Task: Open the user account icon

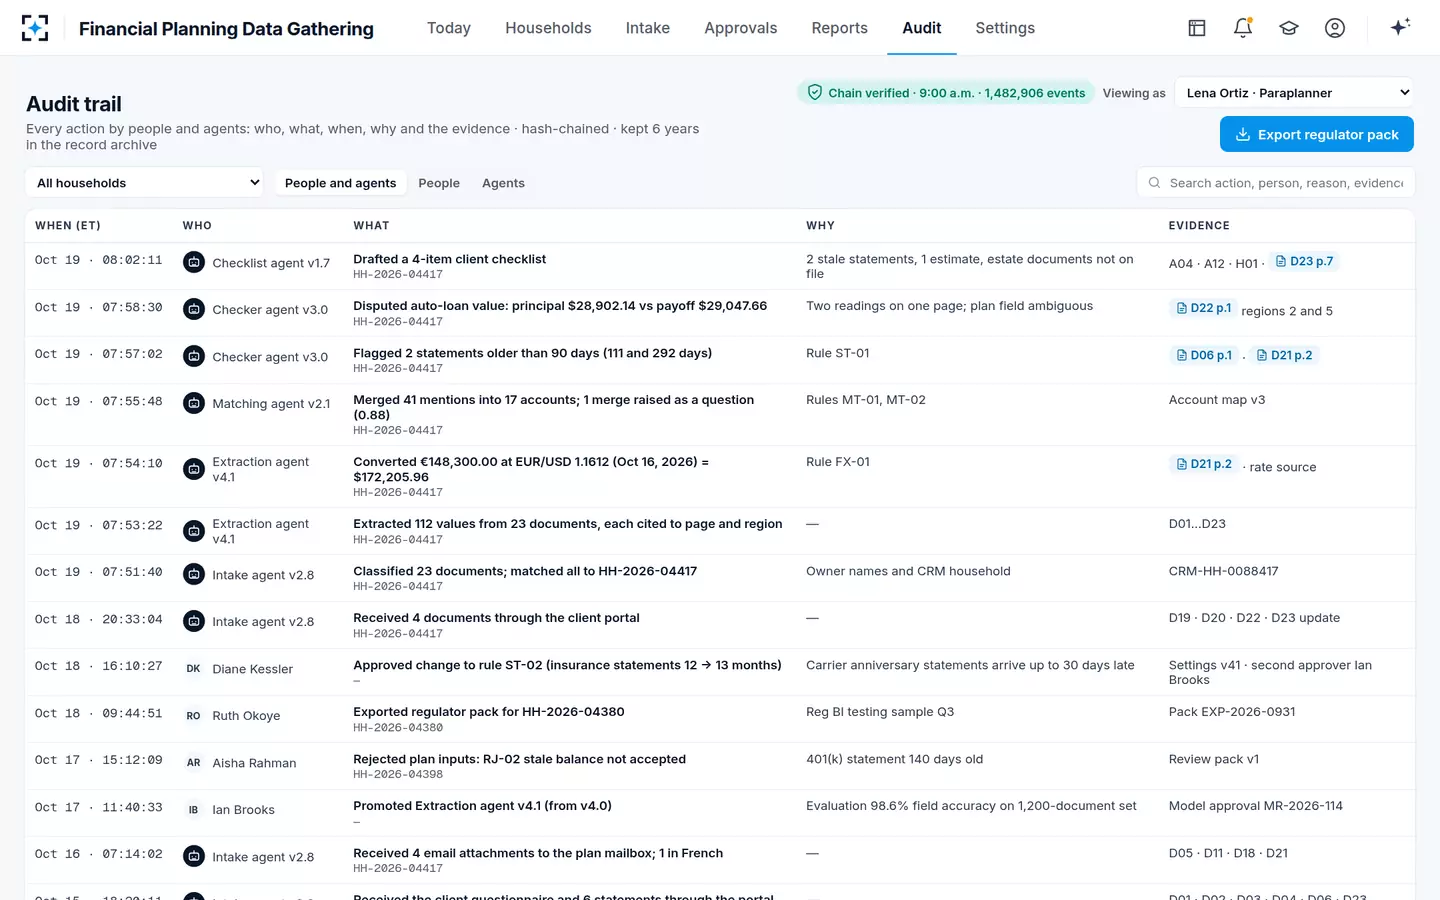Action: tap(1335, 28)
